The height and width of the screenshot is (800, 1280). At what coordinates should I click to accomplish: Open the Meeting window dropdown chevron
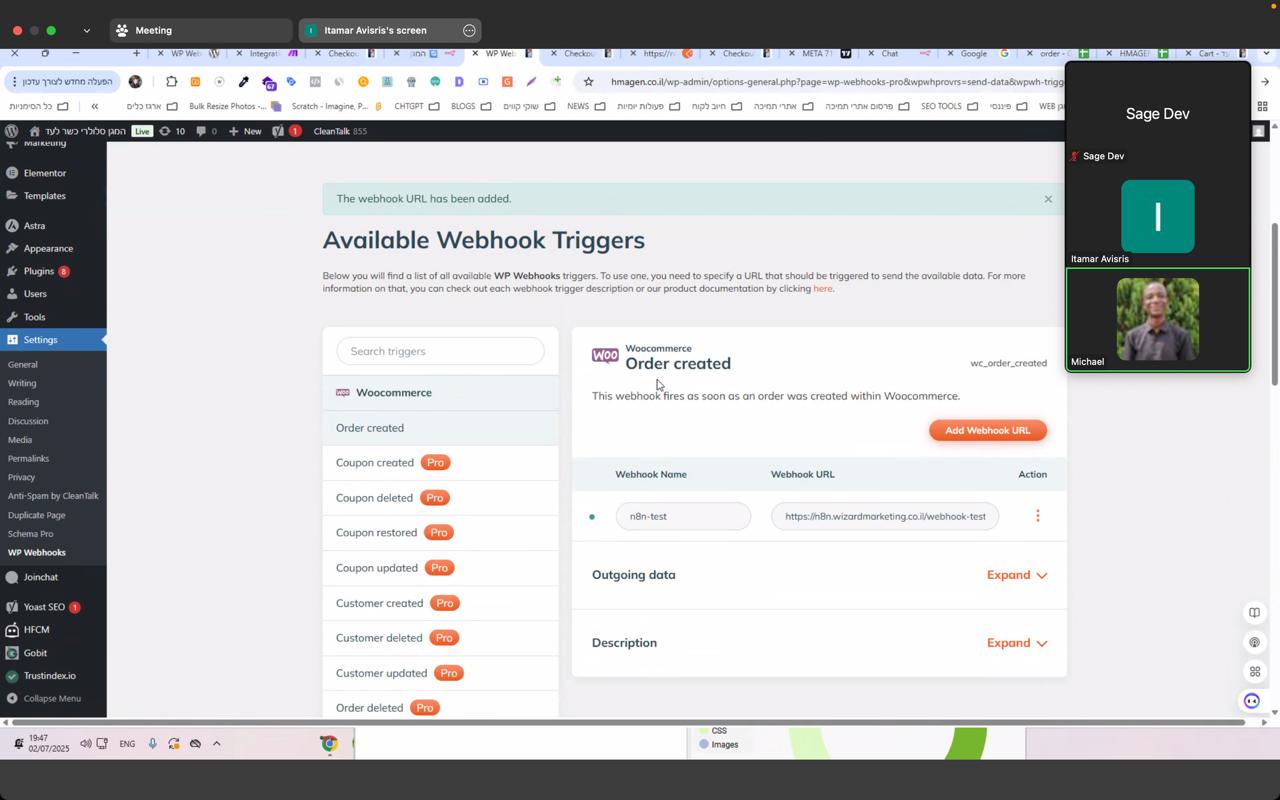tap(86, 31)
